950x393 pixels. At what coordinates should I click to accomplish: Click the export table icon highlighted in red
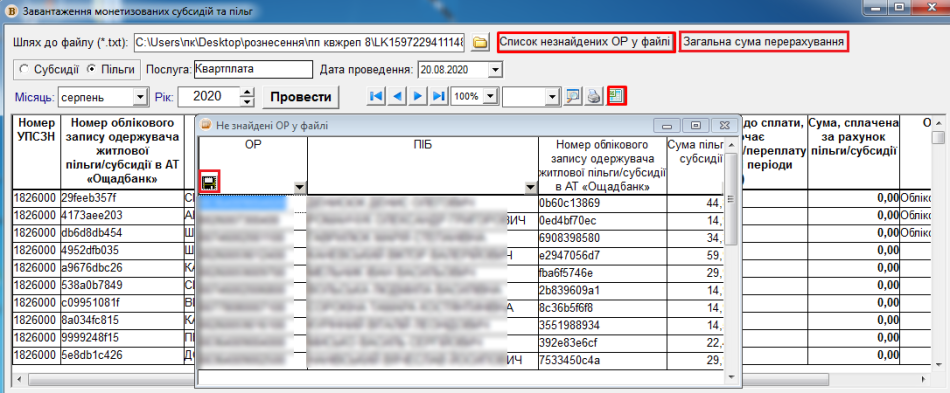click(x=617, y=96)
